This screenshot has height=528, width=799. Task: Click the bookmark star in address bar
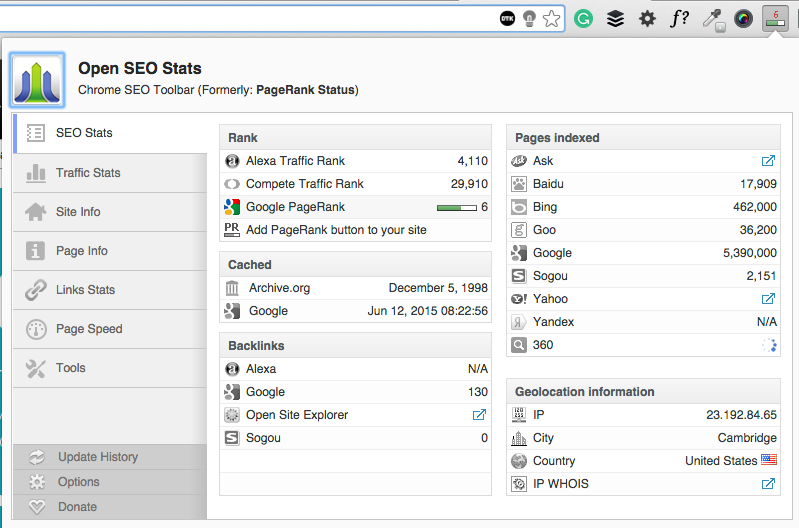click(551, 18)
